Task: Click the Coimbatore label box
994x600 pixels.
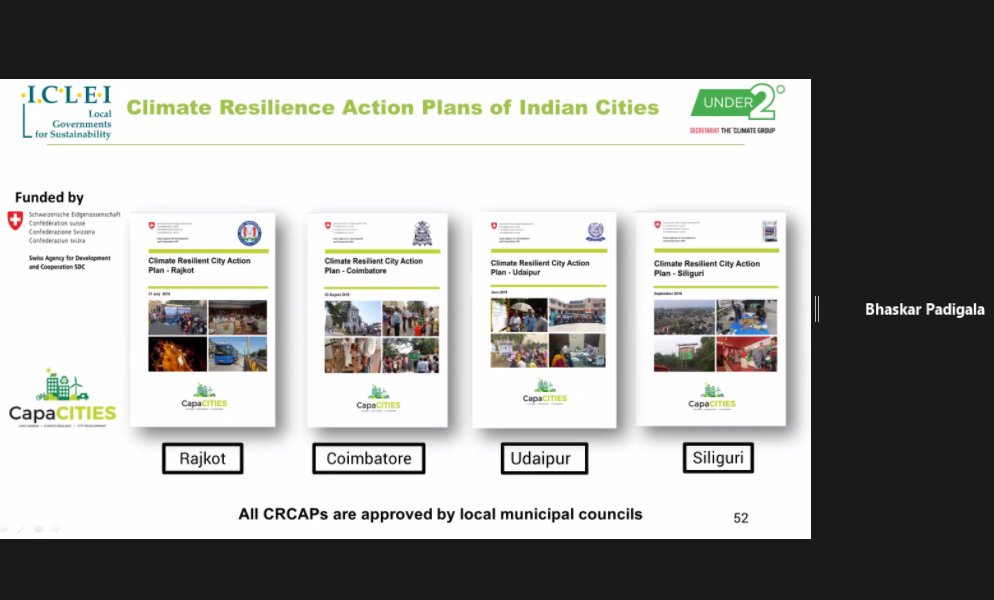Action: pos(369,458)
